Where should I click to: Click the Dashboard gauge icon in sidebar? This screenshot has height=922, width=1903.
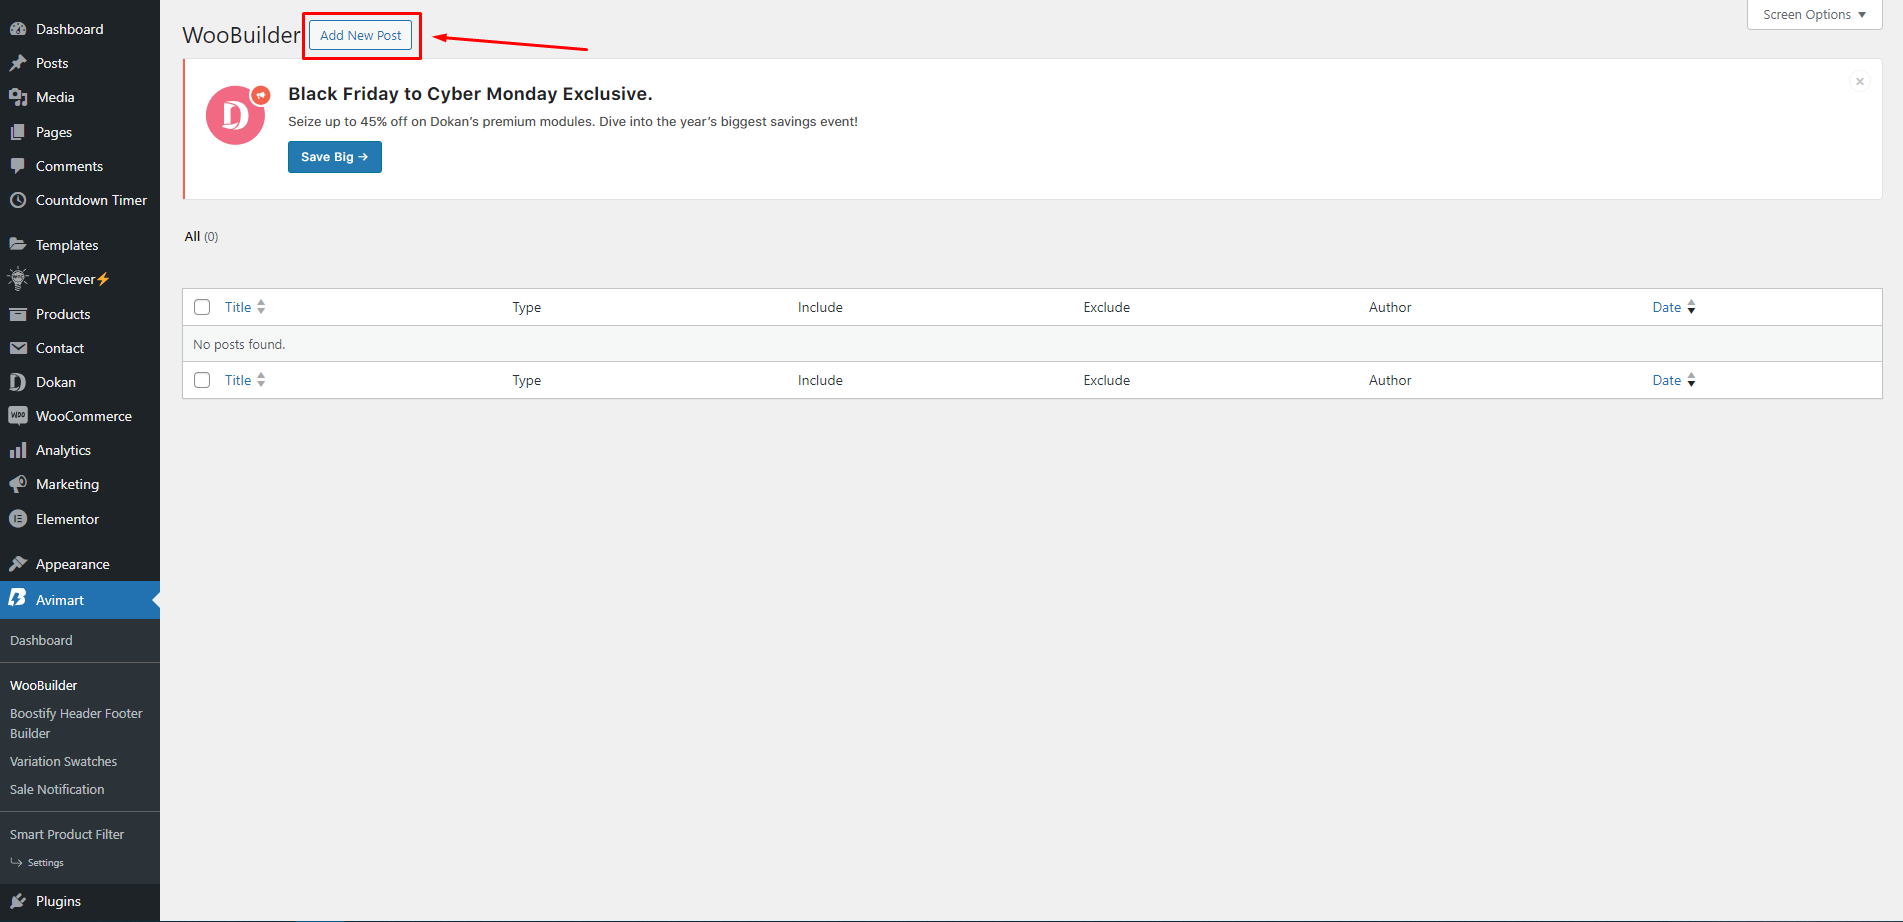[18, 29]
